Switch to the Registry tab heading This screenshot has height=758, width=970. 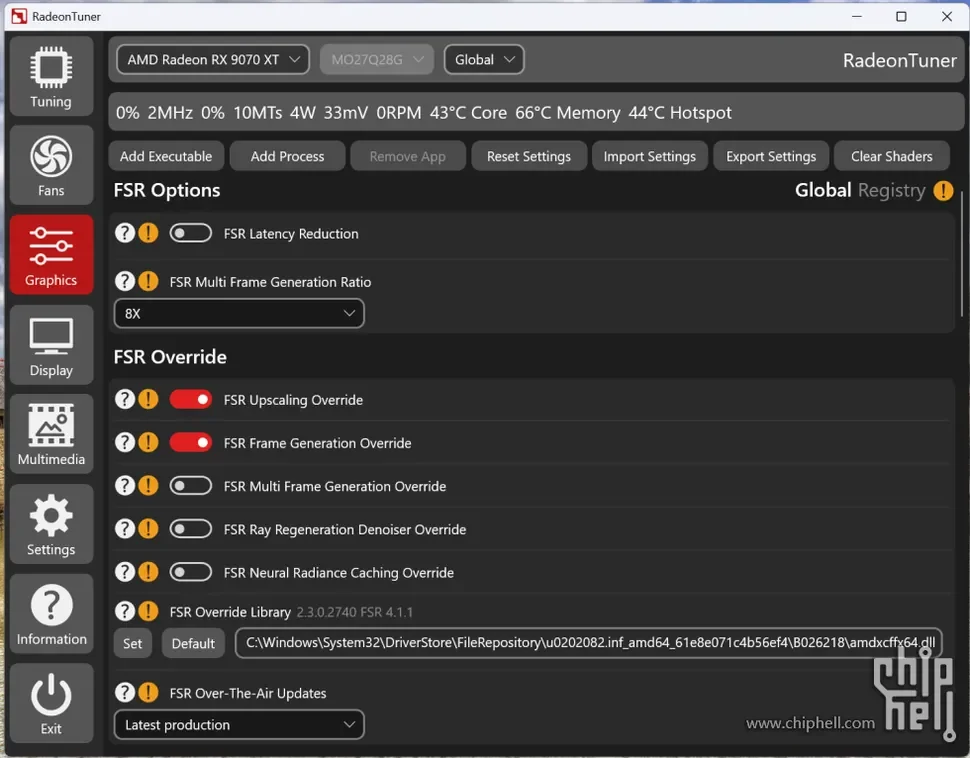coord(891,191)
